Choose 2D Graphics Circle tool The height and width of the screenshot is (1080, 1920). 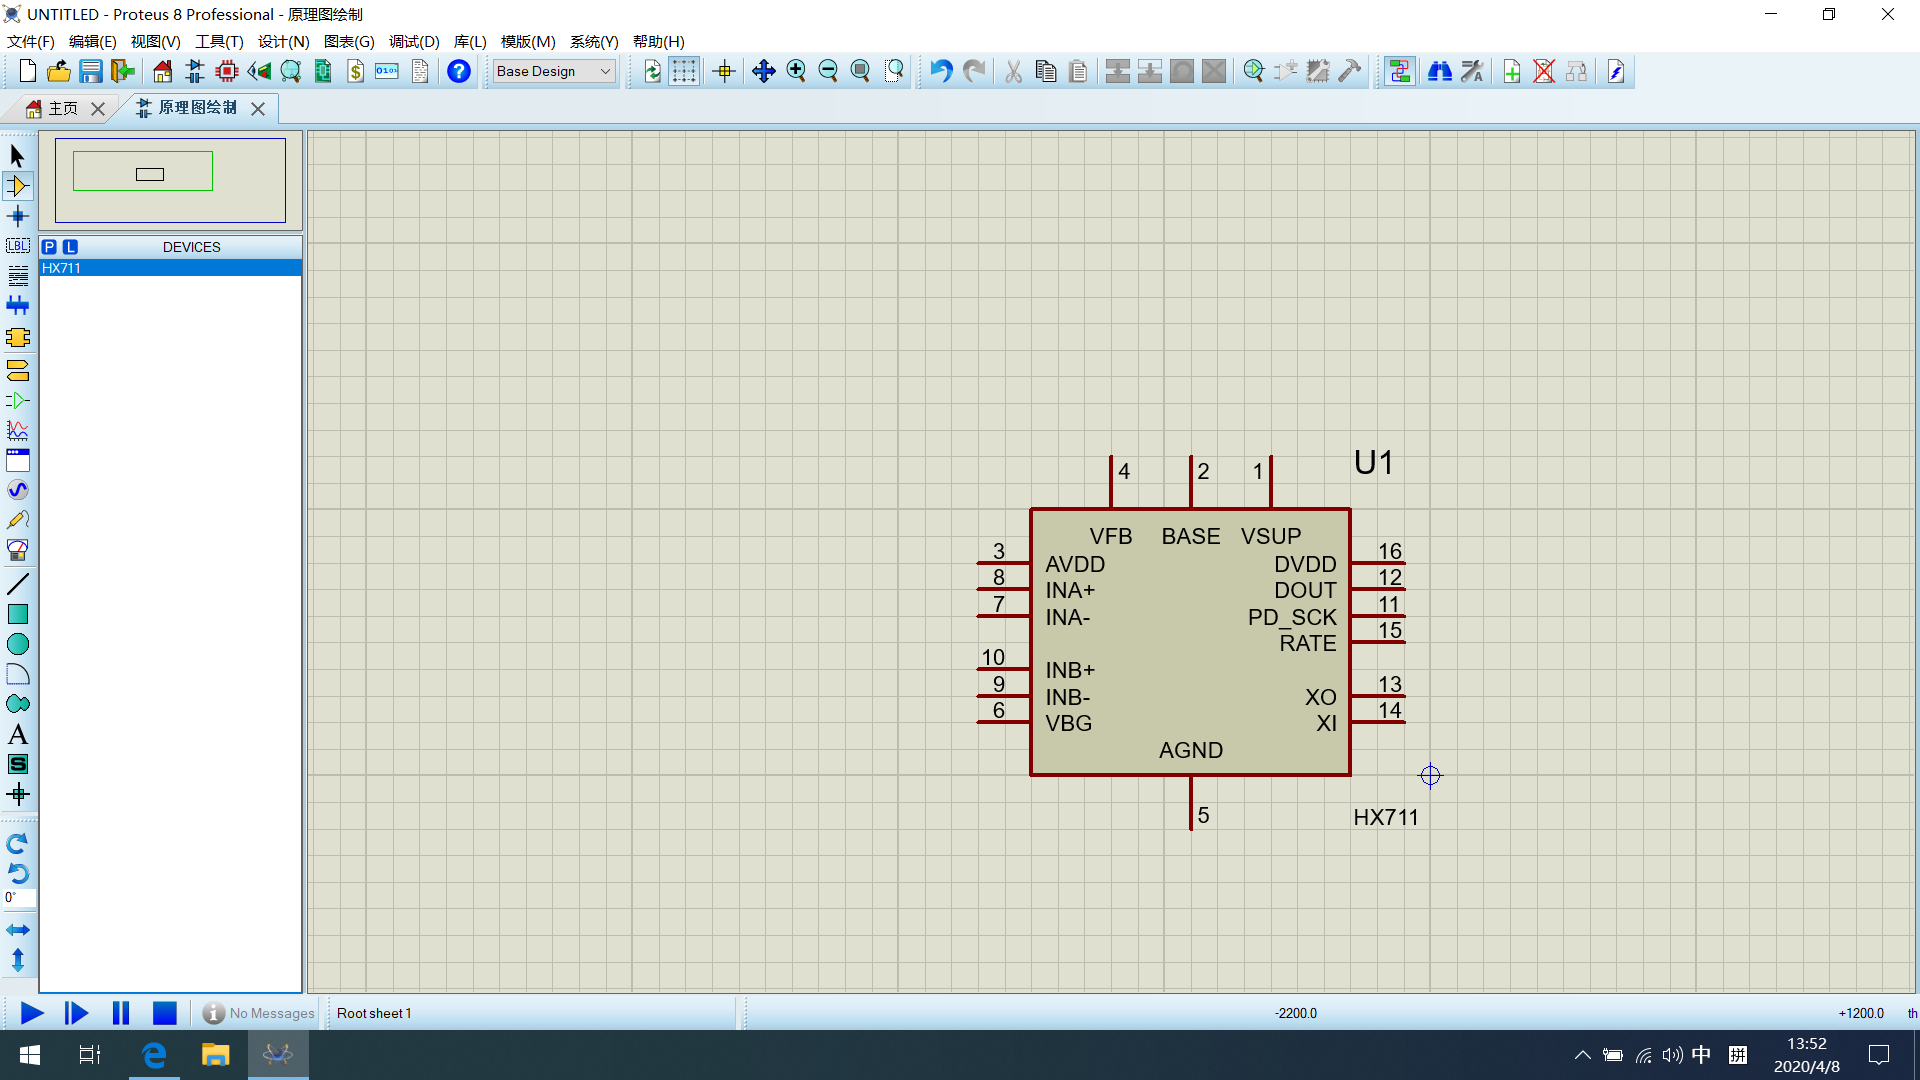18,644
